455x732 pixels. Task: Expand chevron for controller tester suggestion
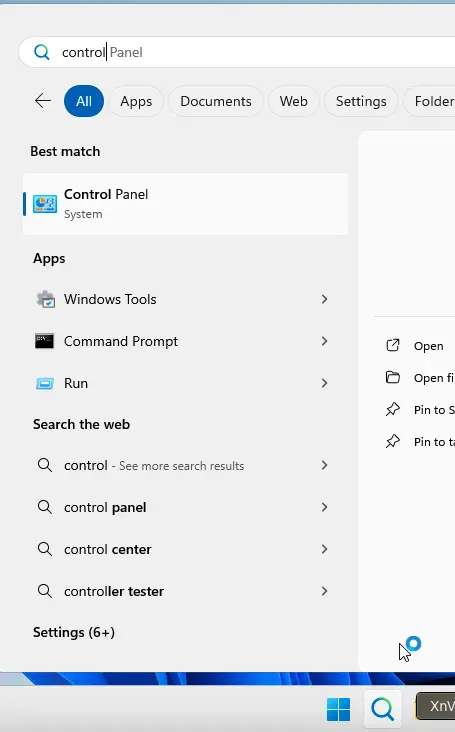click(x=324, y=591)
